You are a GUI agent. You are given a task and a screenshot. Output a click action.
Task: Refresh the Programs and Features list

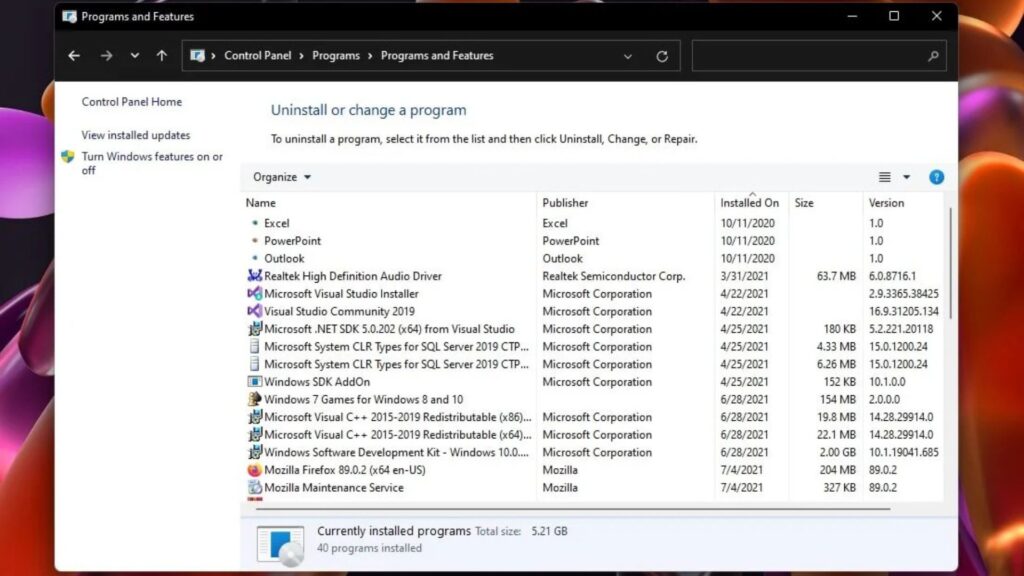pos(662,56)
